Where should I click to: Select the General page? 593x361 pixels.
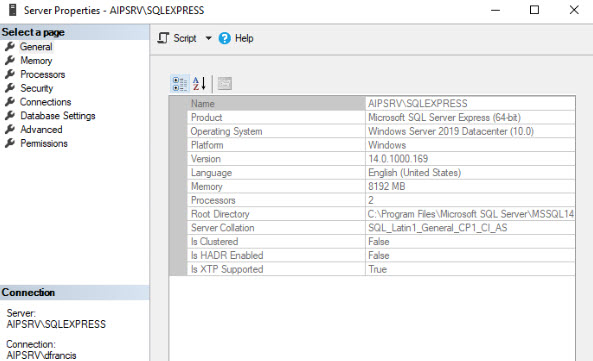pos(36,47)
